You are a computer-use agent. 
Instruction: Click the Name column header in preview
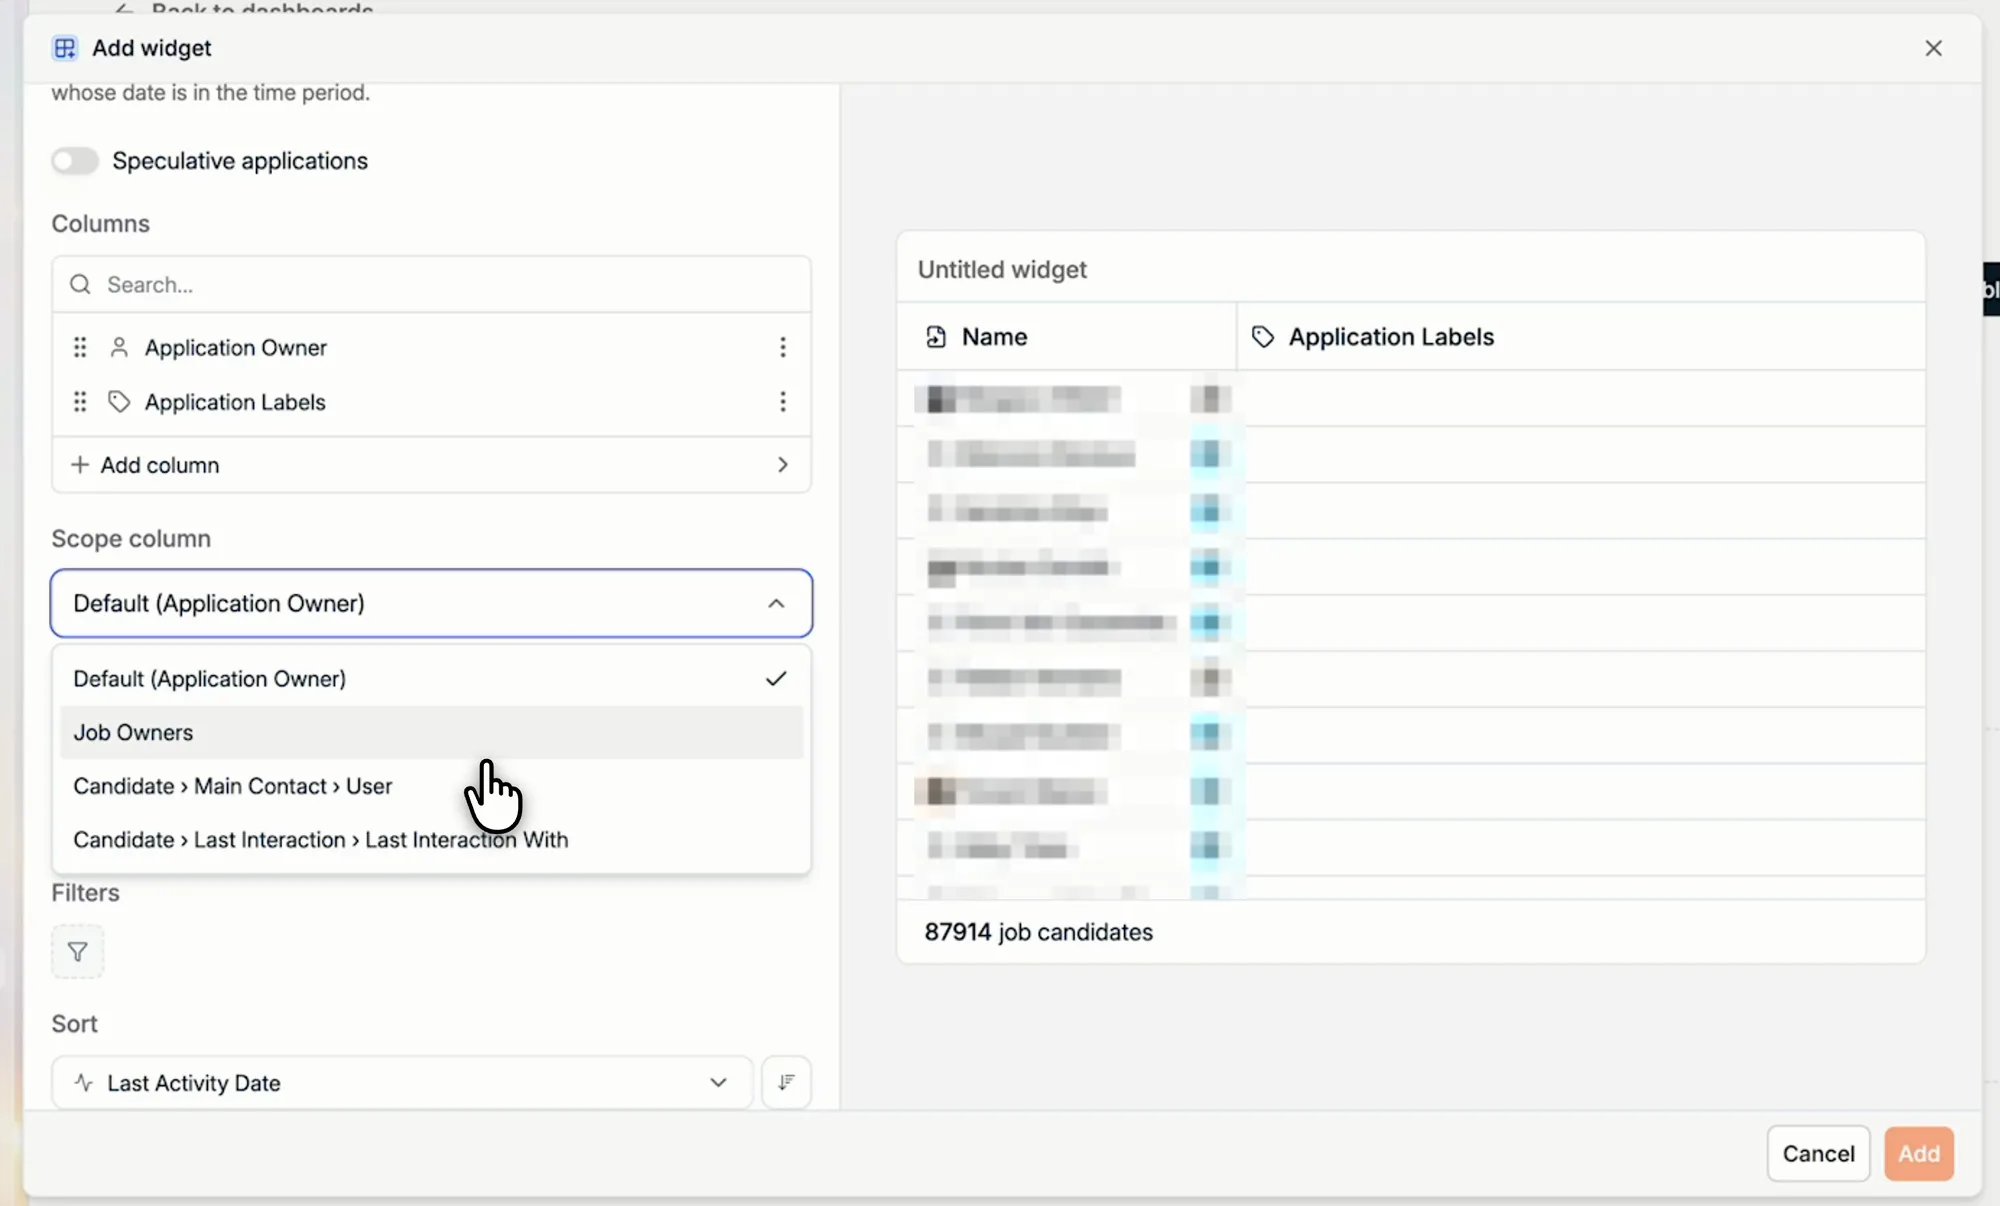pos(1067,337)
